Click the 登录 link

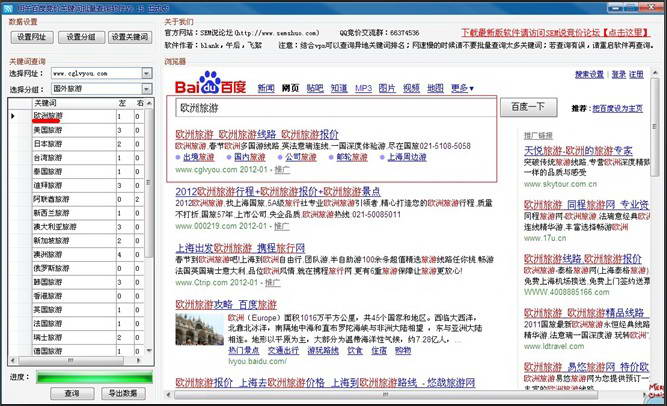[x=619, y=74]
